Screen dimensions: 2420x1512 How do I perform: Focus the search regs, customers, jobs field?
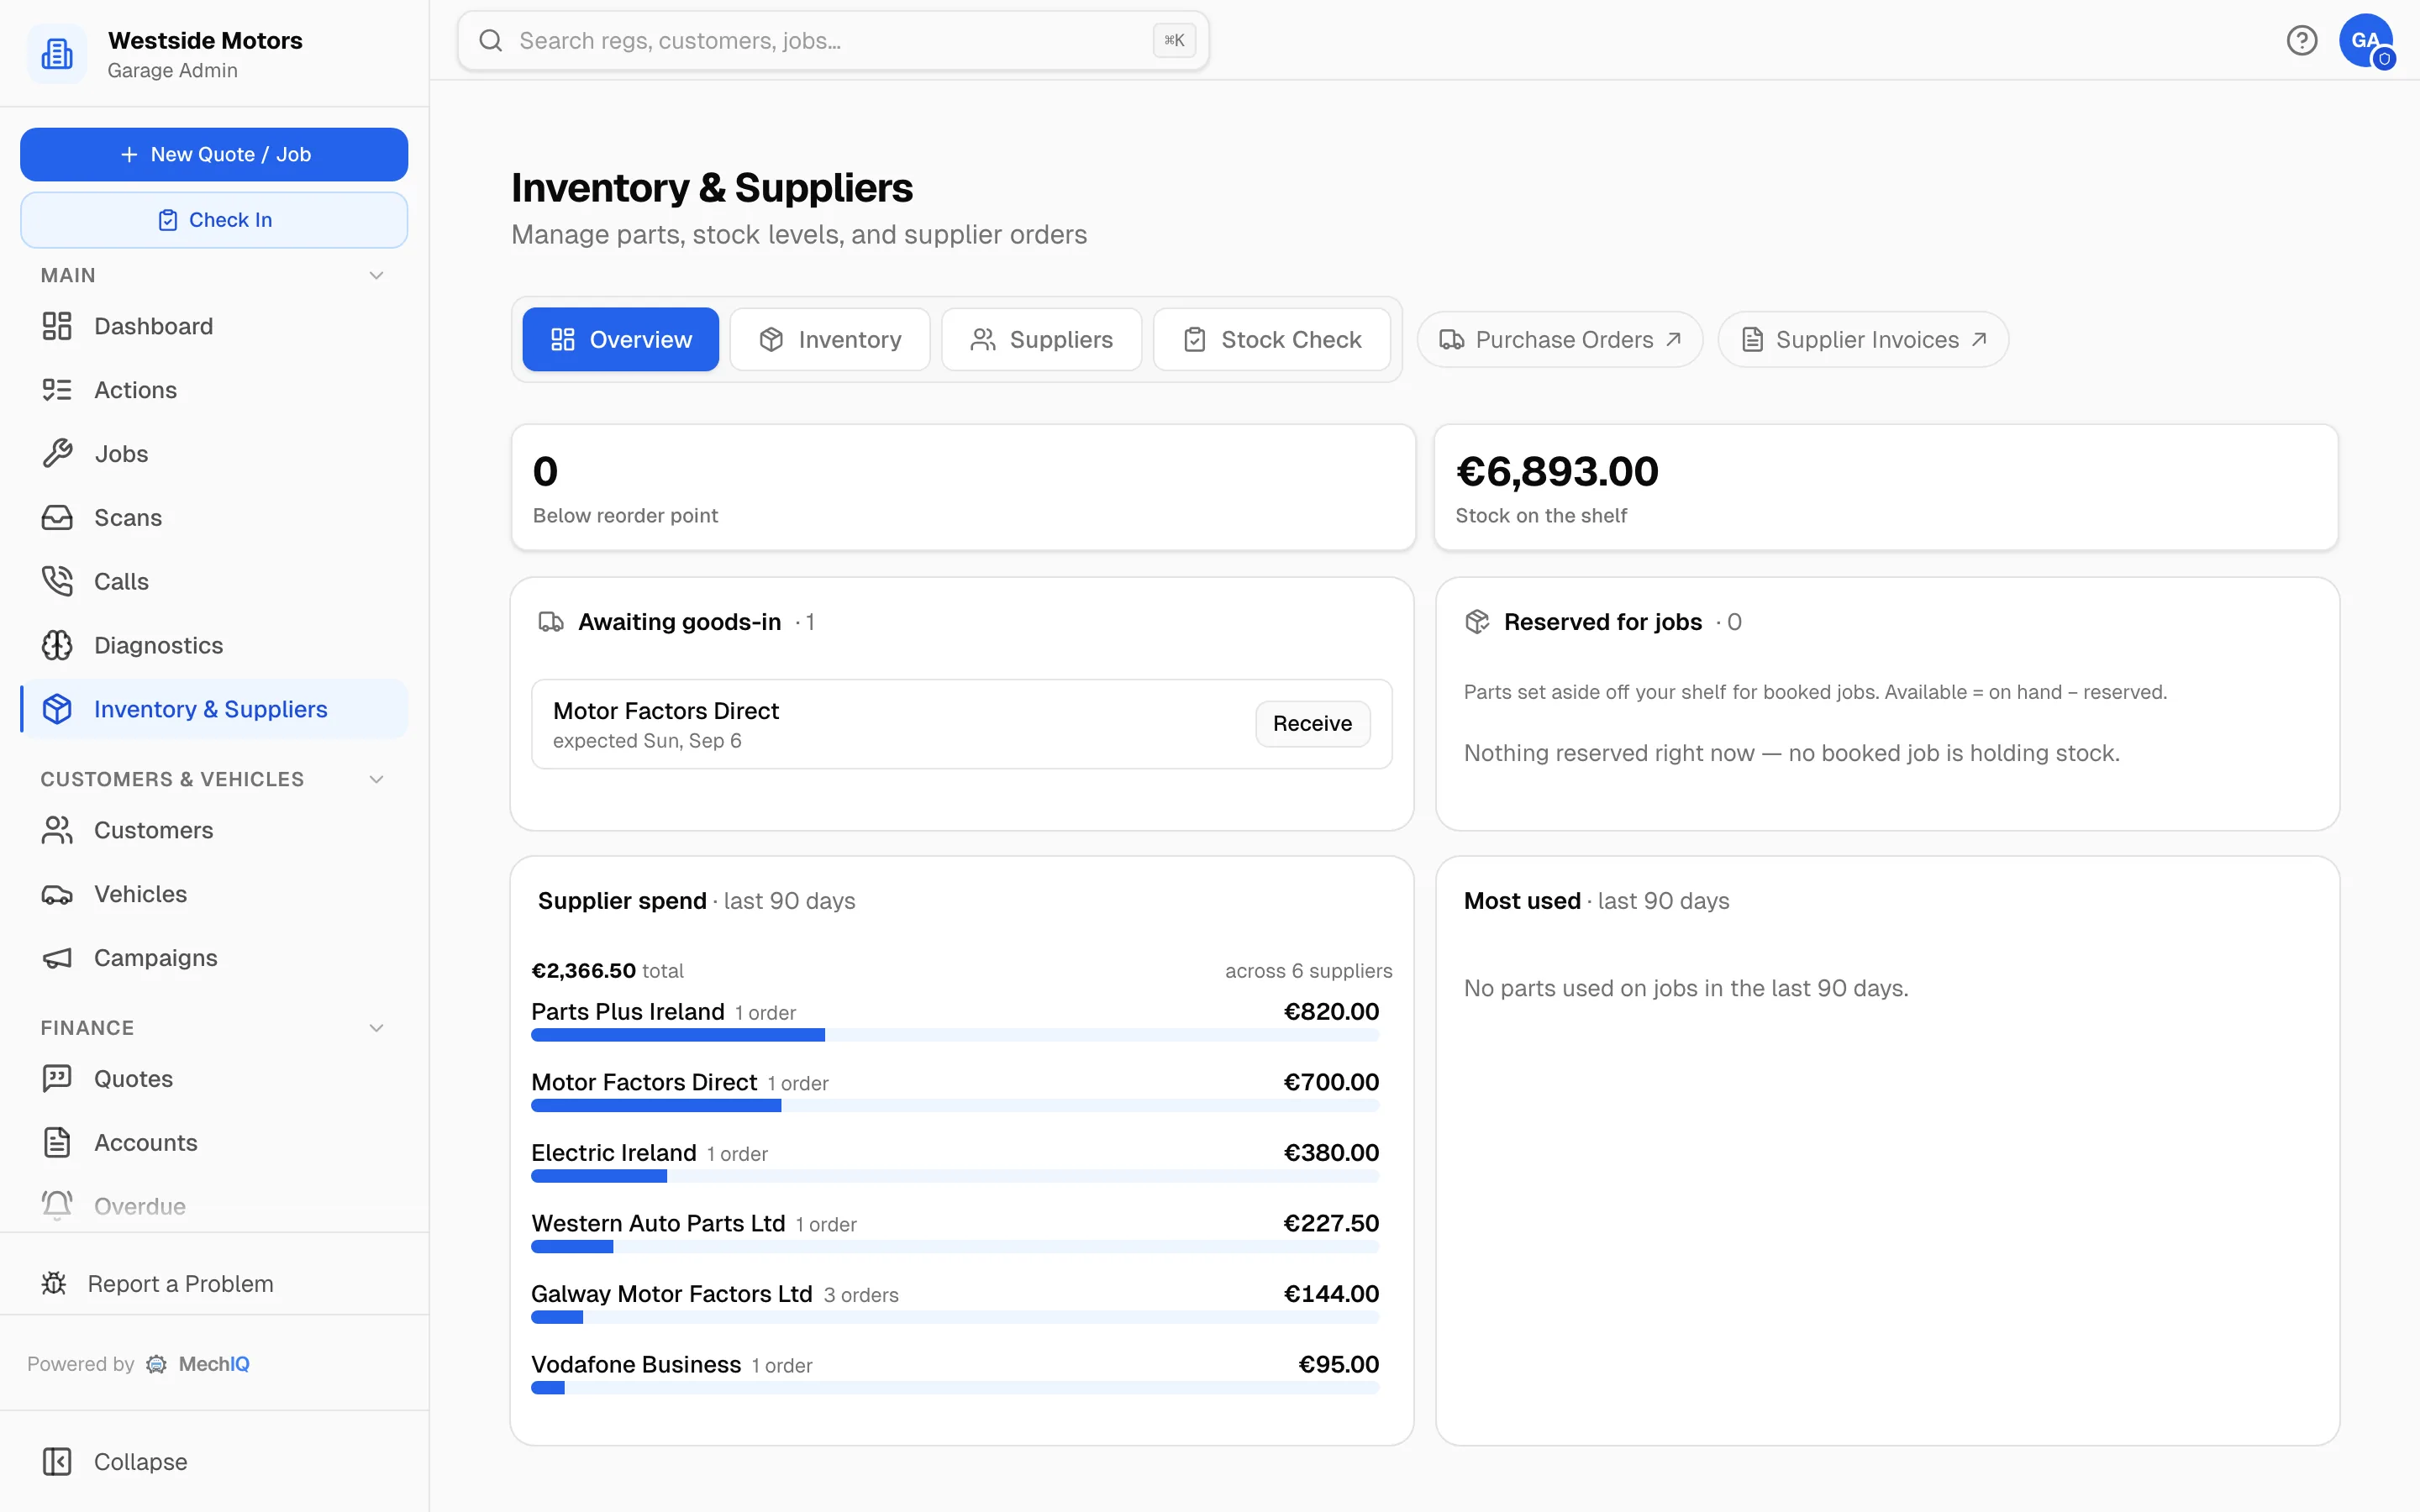point(832,40)
